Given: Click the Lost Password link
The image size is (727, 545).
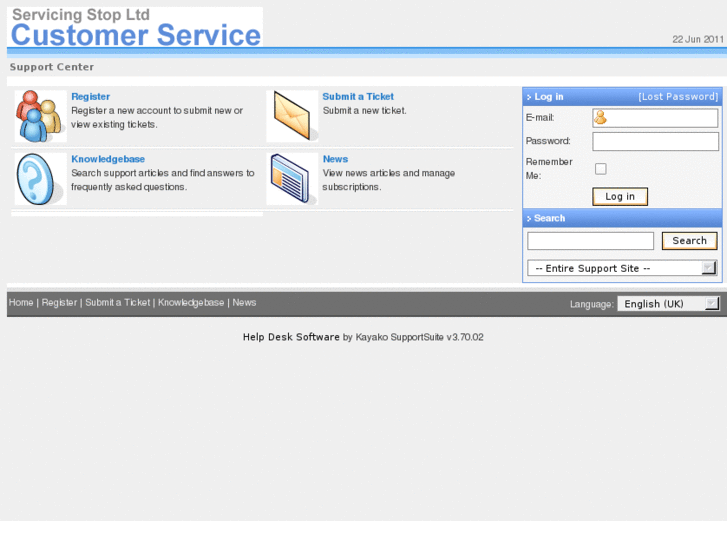Looking at the screenshot, I should click(x=678, y=96).
